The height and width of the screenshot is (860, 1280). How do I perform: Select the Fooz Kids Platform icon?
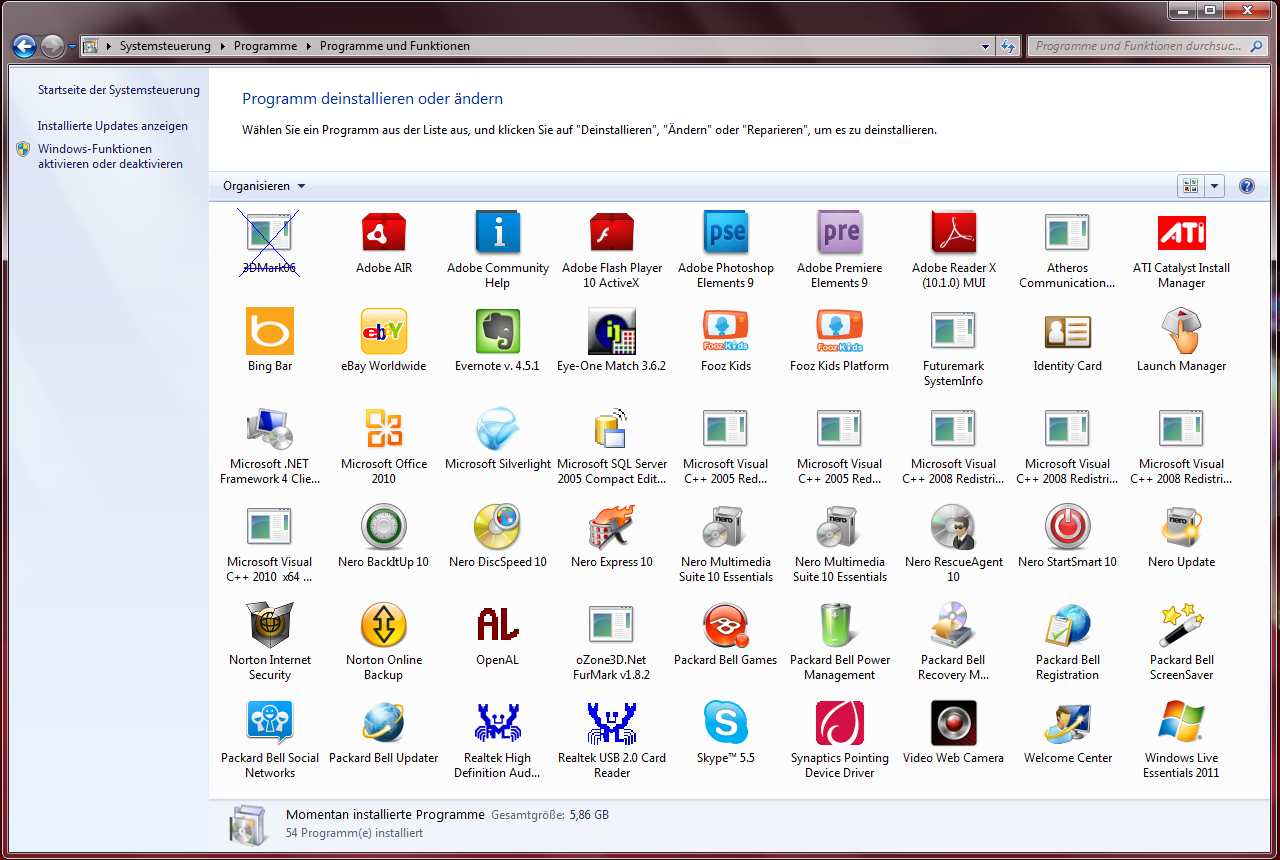click(840, 330)
